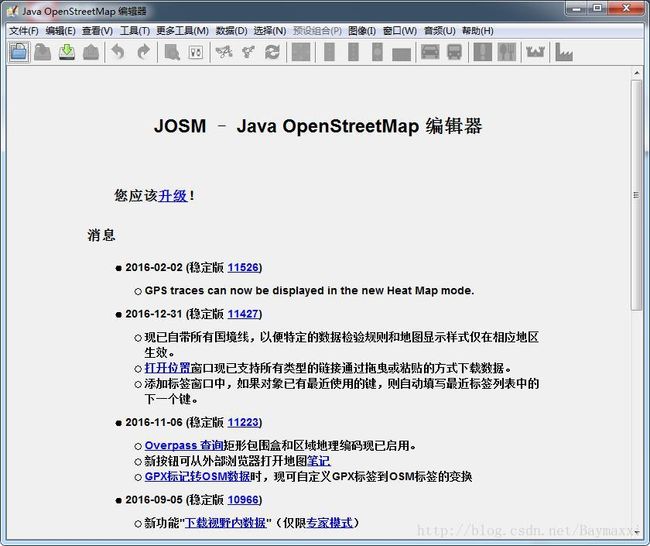Click the Open file folder icon

coord(19,52)
